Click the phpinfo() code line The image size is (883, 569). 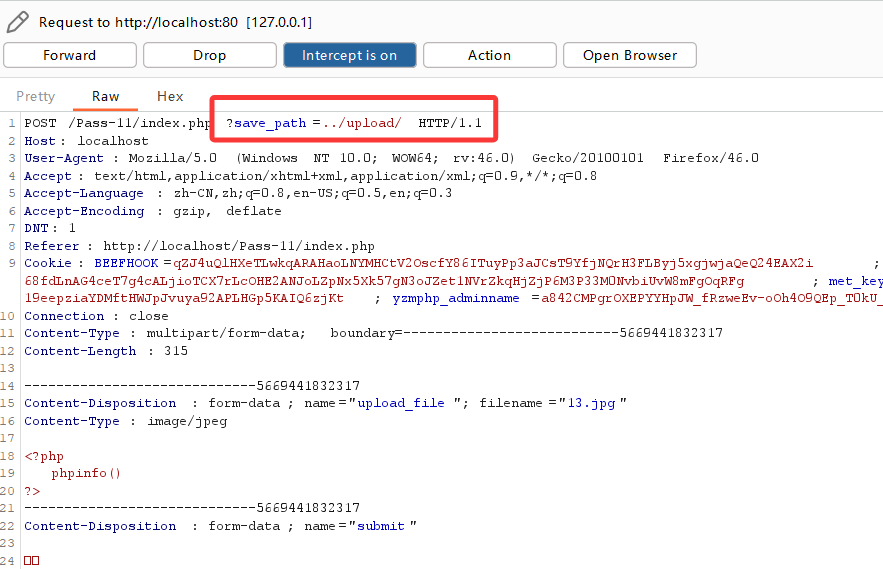point(86,473)
